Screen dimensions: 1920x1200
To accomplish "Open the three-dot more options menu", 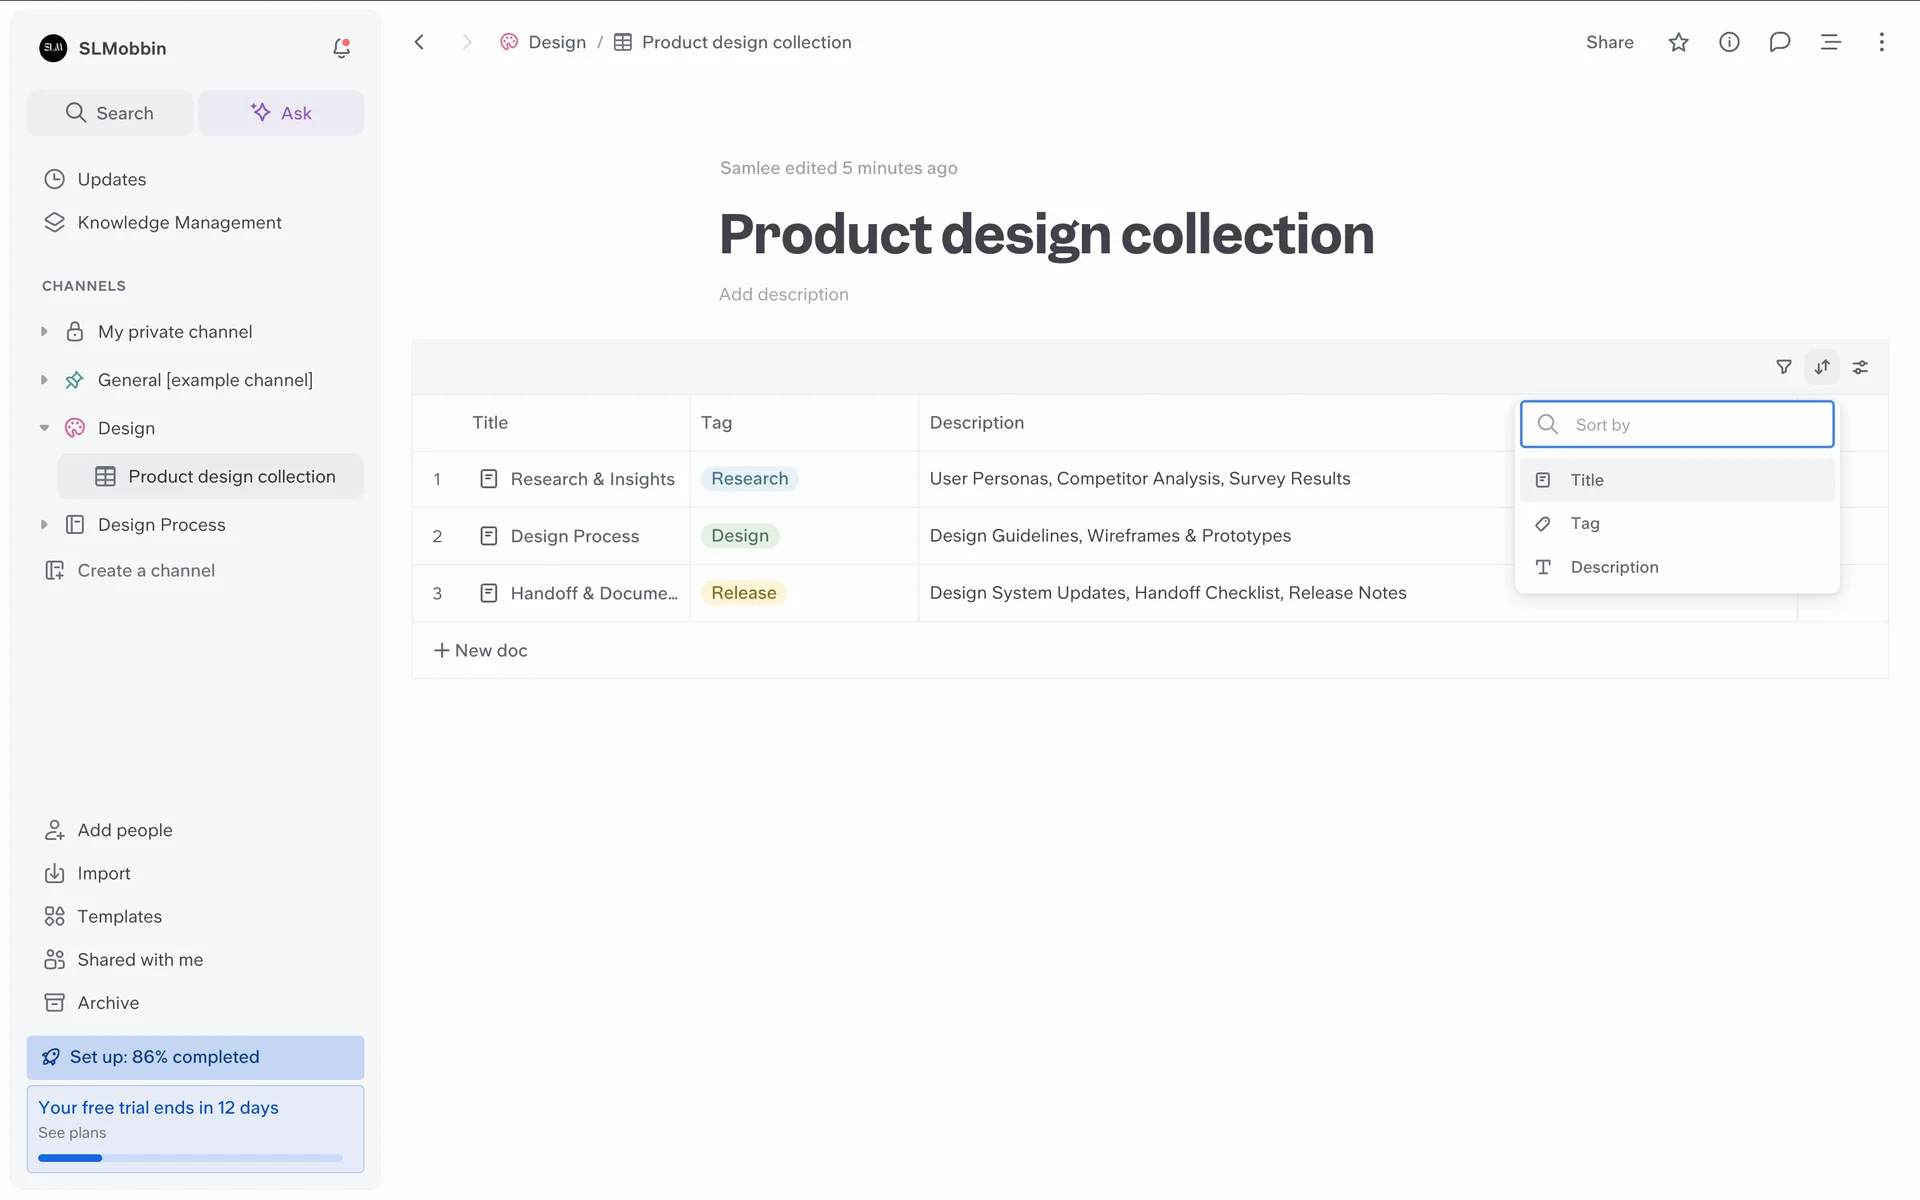I will click(x=1881, y=42).
